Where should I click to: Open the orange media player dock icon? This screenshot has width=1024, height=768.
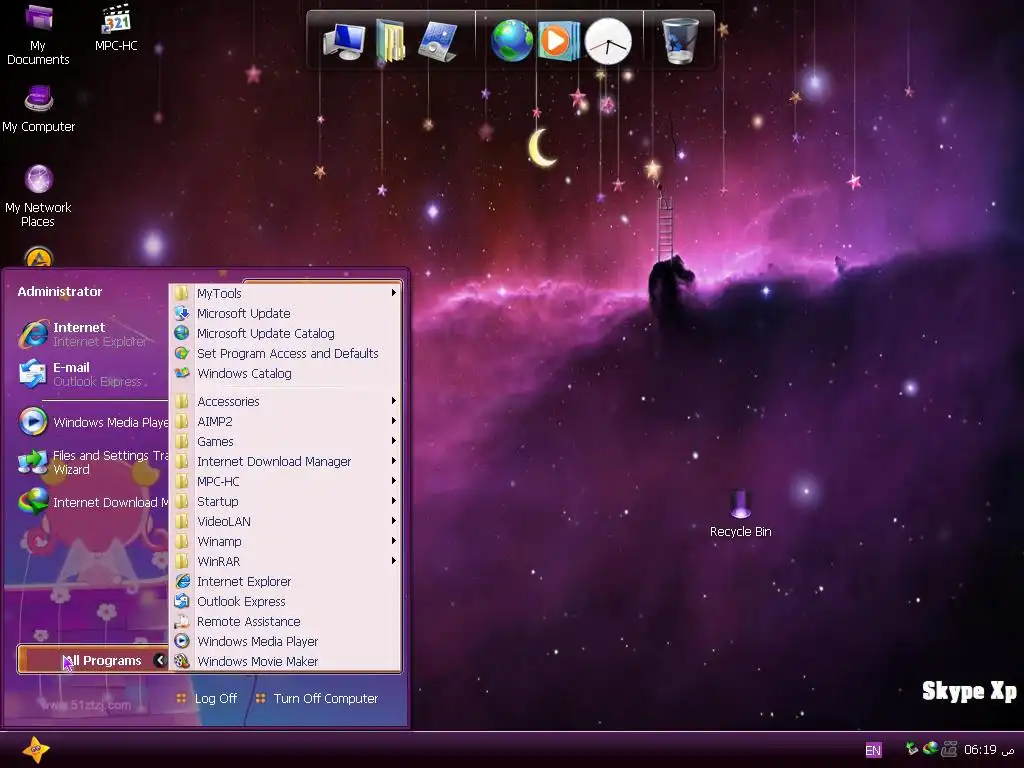558,41
